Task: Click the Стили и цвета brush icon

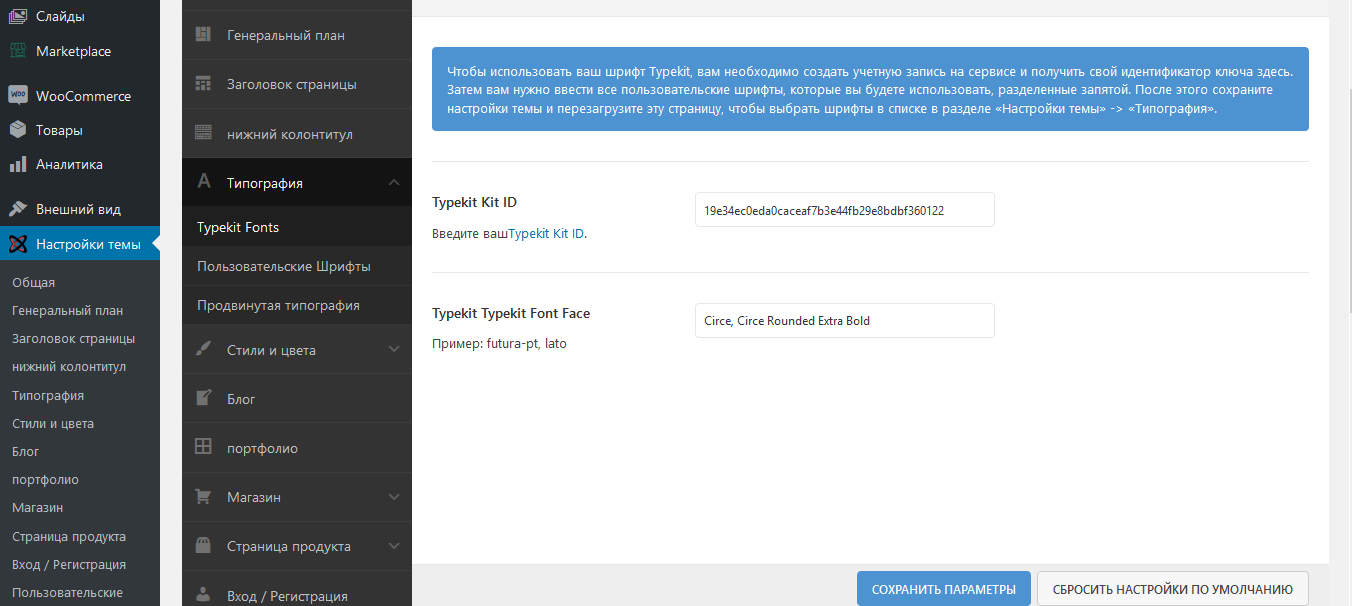Action: (204, 349)
